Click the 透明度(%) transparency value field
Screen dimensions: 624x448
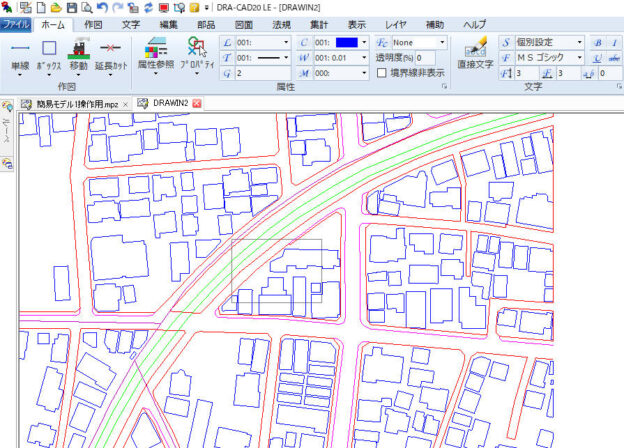[x=425, y=58]
